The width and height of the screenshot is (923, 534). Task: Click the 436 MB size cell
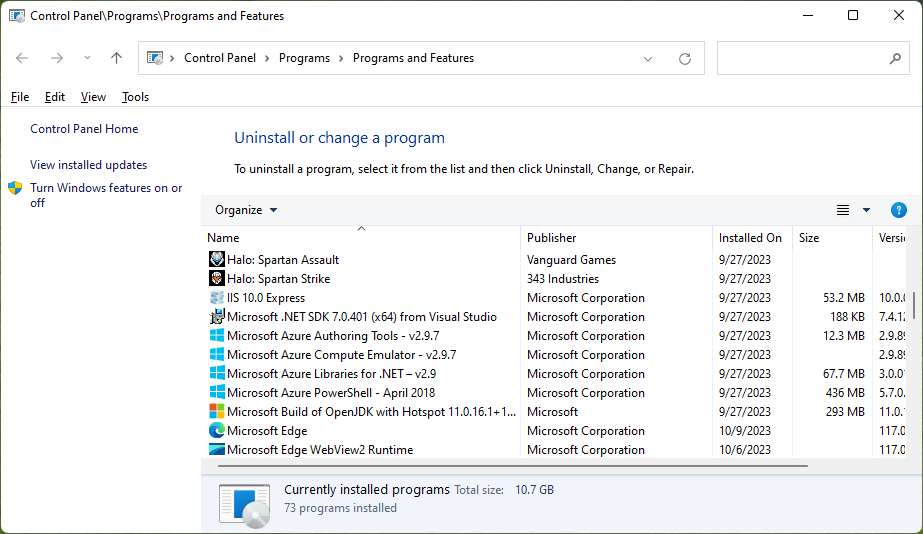[845, 393]
